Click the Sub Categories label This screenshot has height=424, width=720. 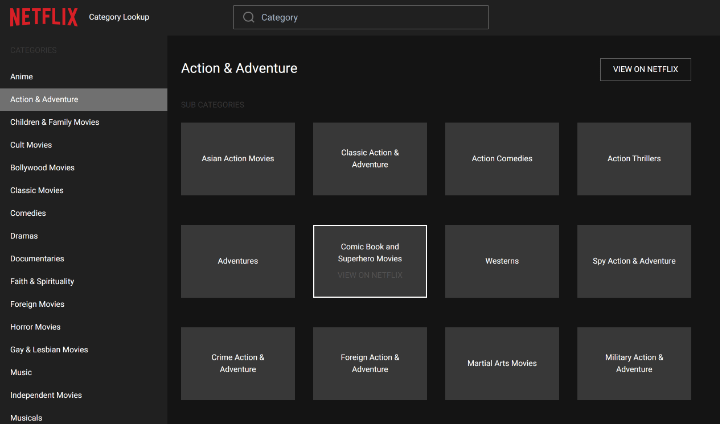pyautogui.click(x=213, y=105)
